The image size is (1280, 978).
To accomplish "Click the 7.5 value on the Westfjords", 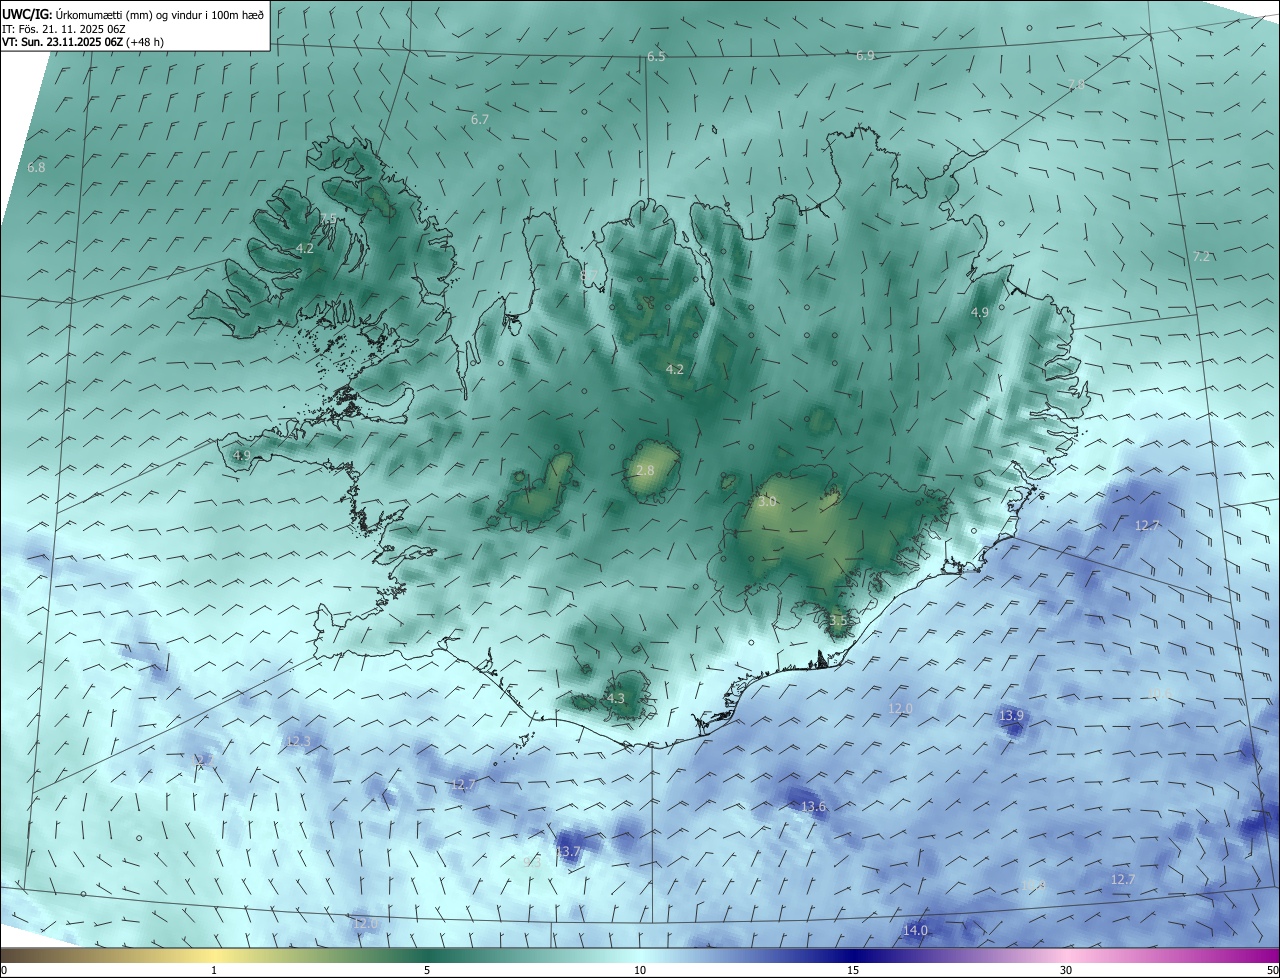I will click(x=329, y=219).
